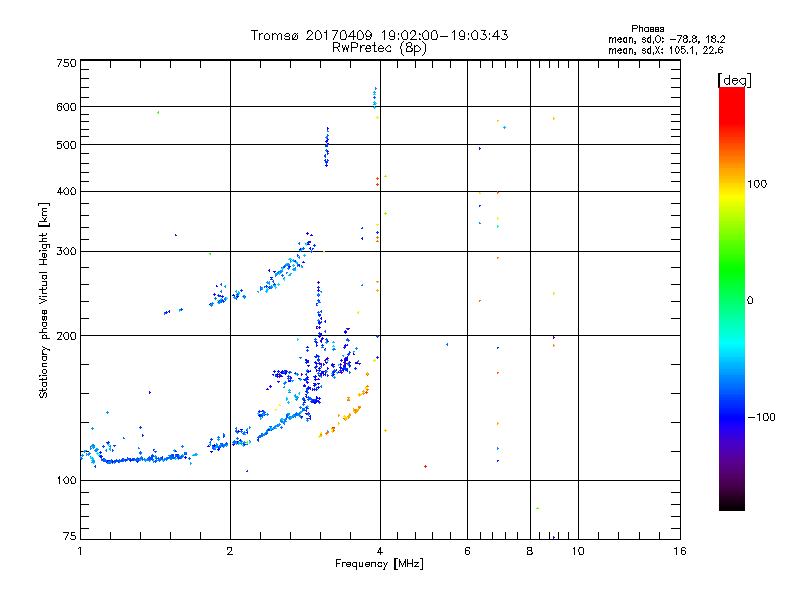This screenshot has height=600, width=800.
Task: Click the colorbar tick label '-100'
Action: [761, 417]
